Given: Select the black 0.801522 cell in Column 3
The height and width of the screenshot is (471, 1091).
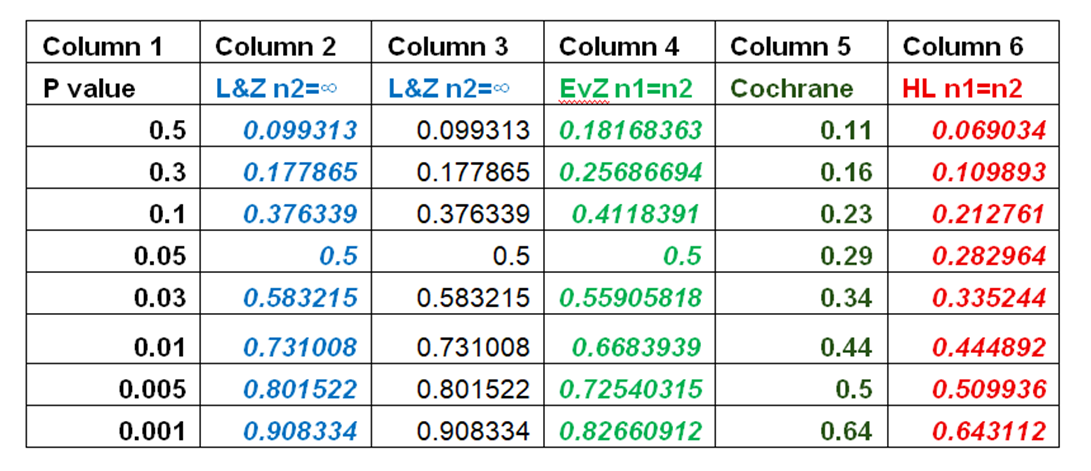Looking at the screenshot, I should point(472,388).
